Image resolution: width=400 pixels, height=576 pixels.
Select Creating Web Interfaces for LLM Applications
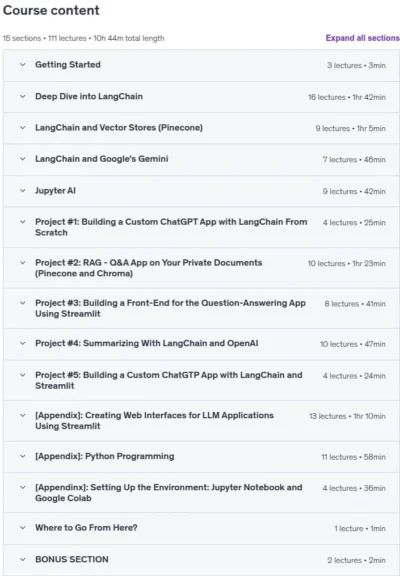(154, 421)
